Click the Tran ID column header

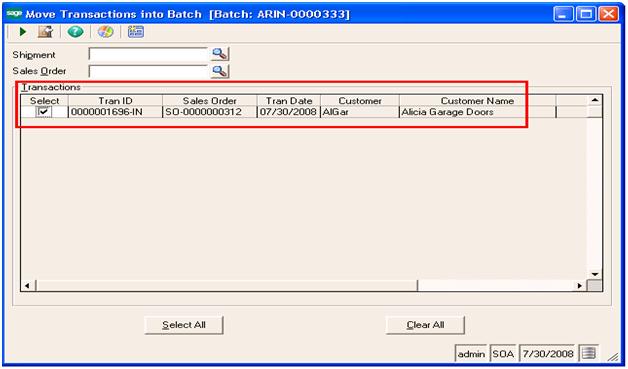pyautogui.click(x=115, y=101)
